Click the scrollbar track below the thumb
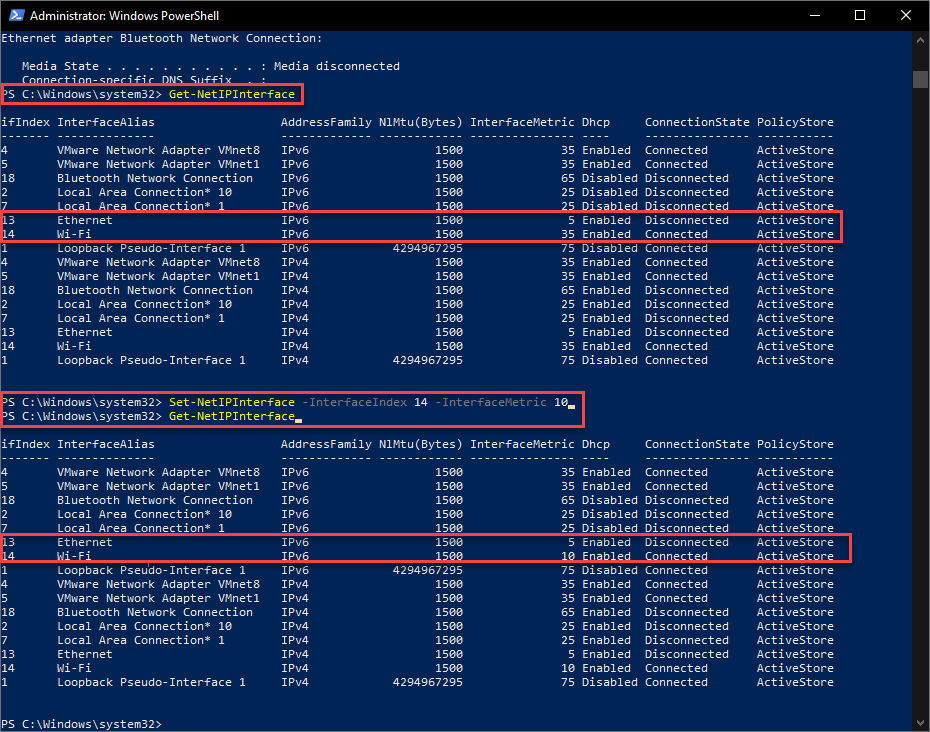Screen dimensions: 930x732 920,401
